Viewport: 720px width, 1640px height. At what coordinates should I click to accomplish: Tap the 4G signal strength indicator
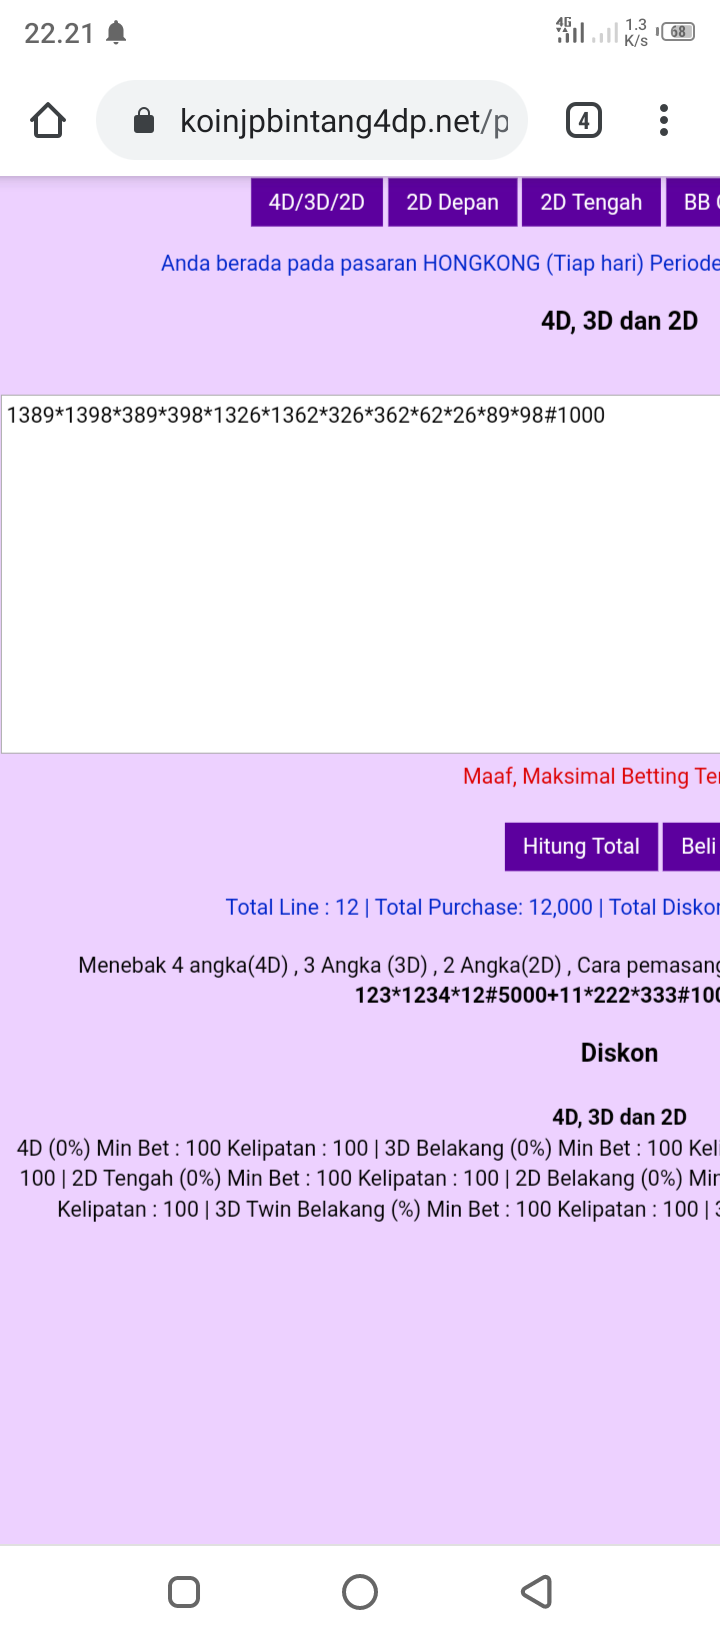point(570,32)
